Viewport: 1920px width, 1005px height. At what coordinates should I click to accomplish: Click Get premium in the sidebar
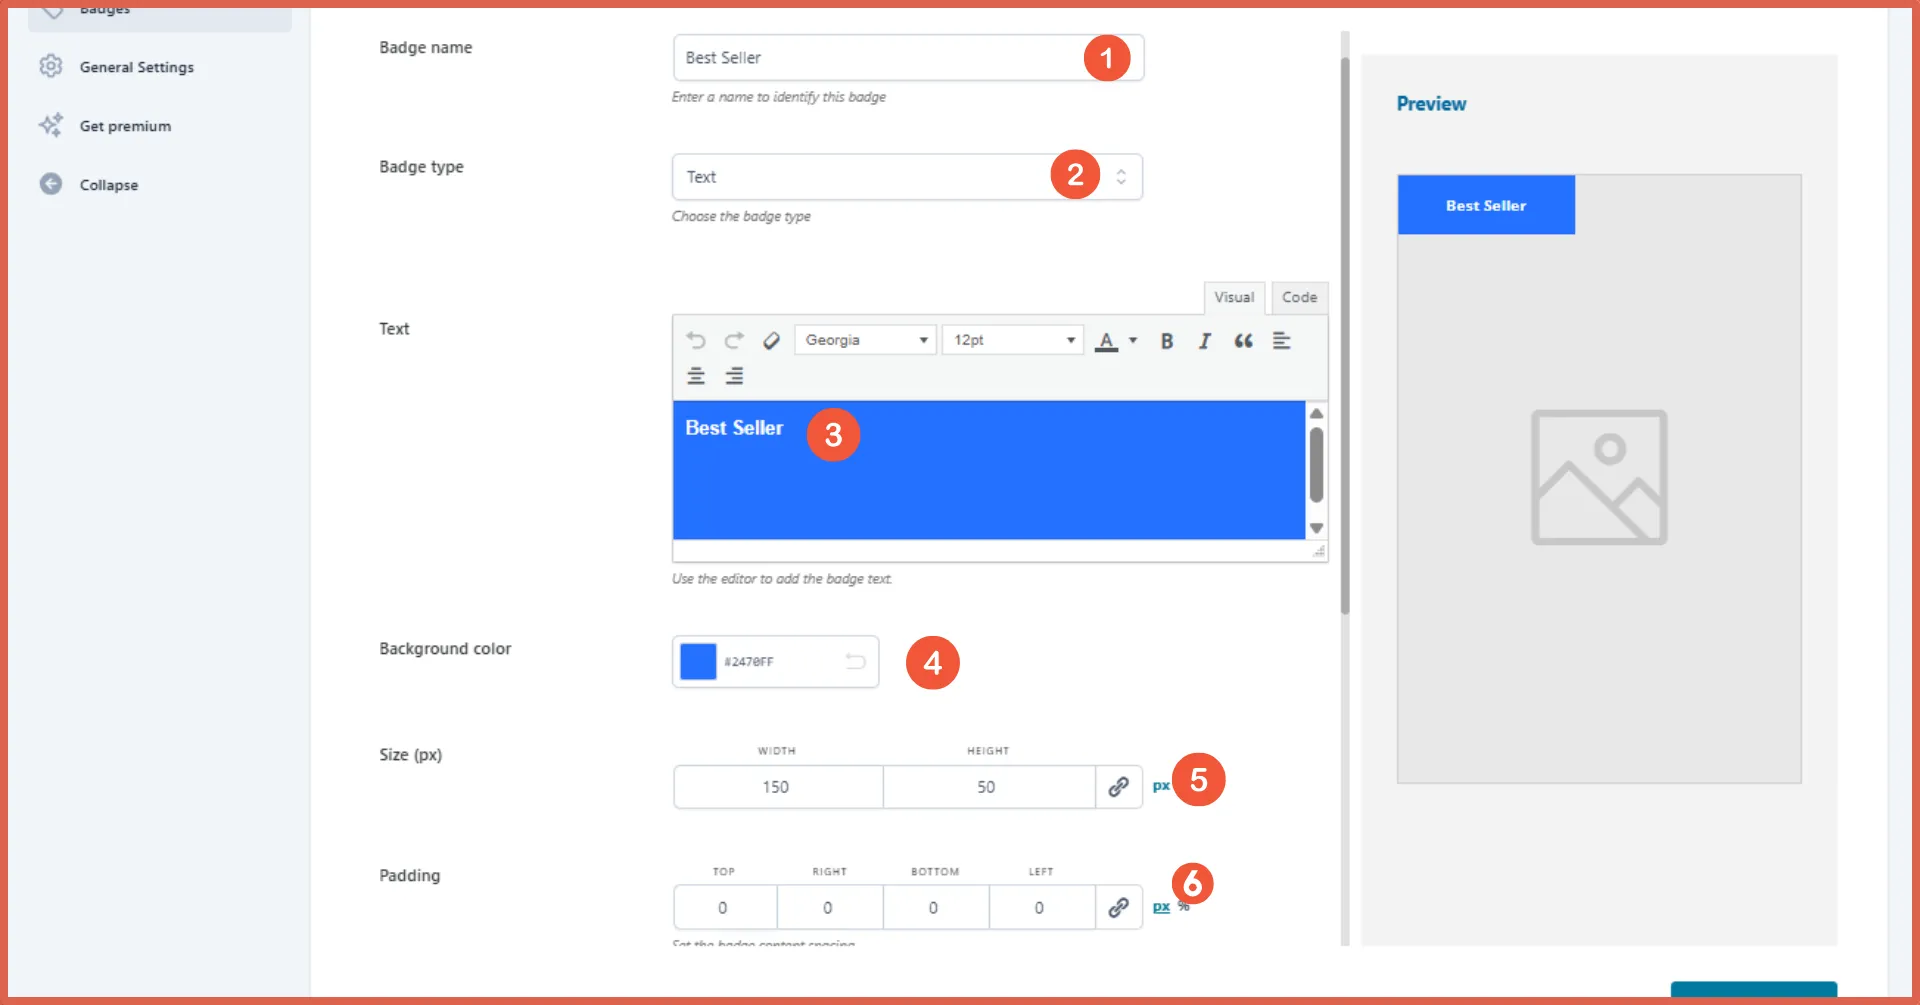125,126
